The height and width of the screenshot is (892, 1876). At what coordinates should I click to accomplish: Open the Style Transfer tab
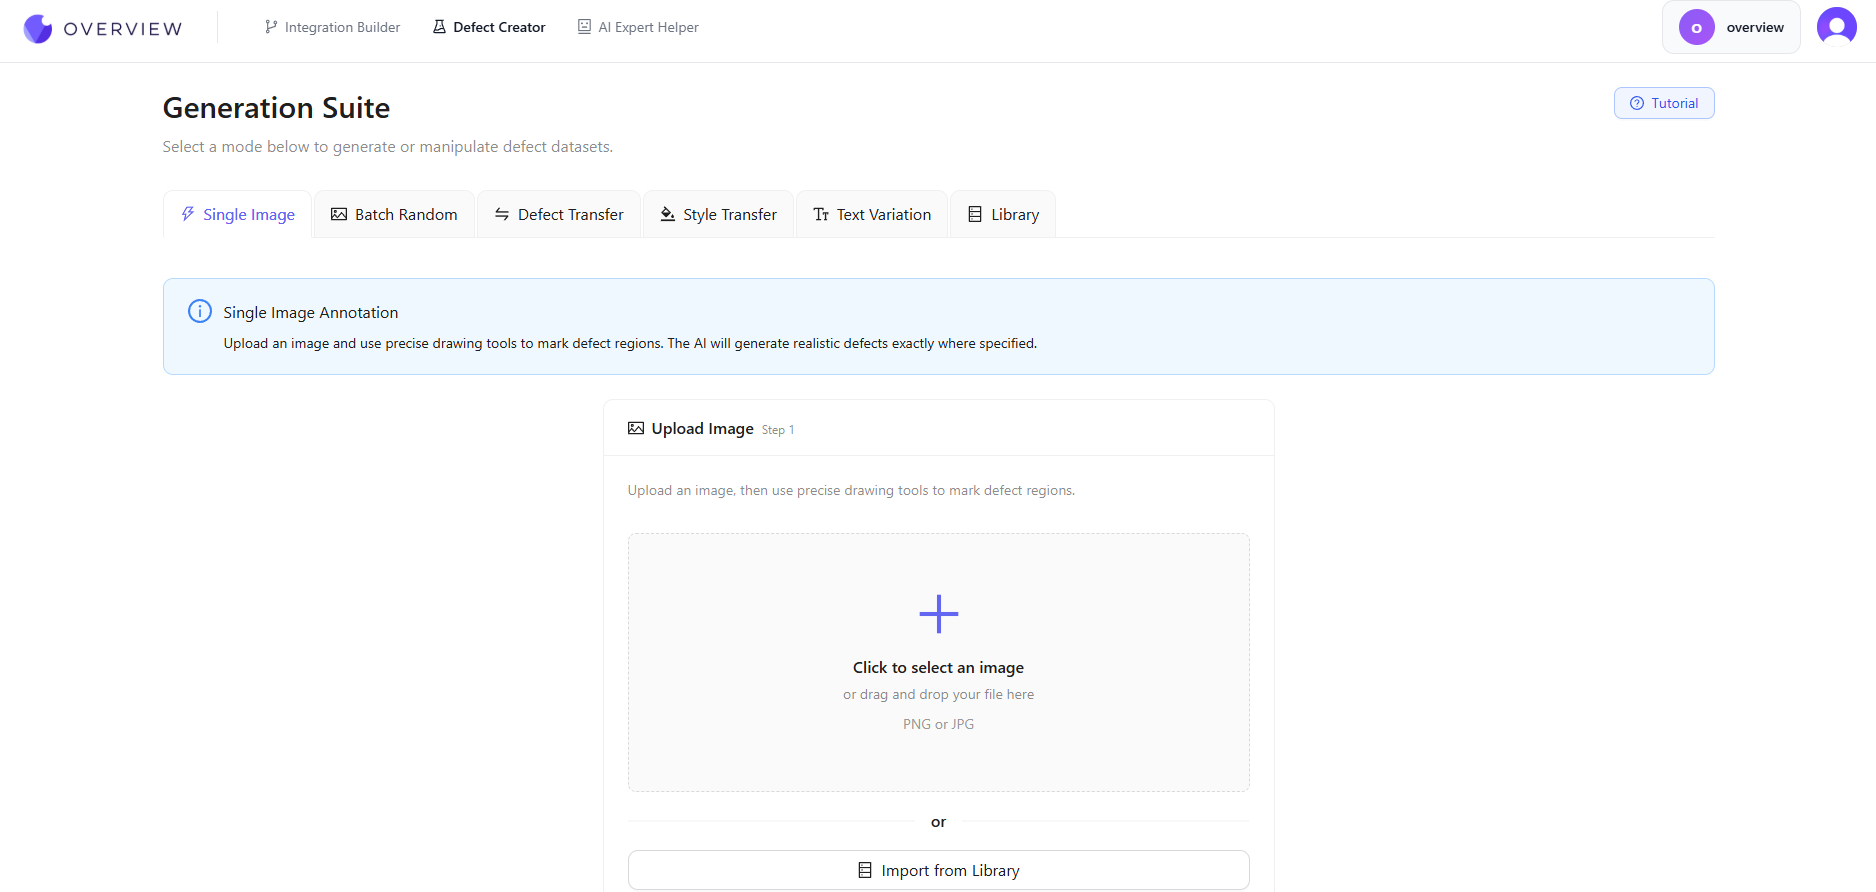pyautogui.click(x=718, y=215)
